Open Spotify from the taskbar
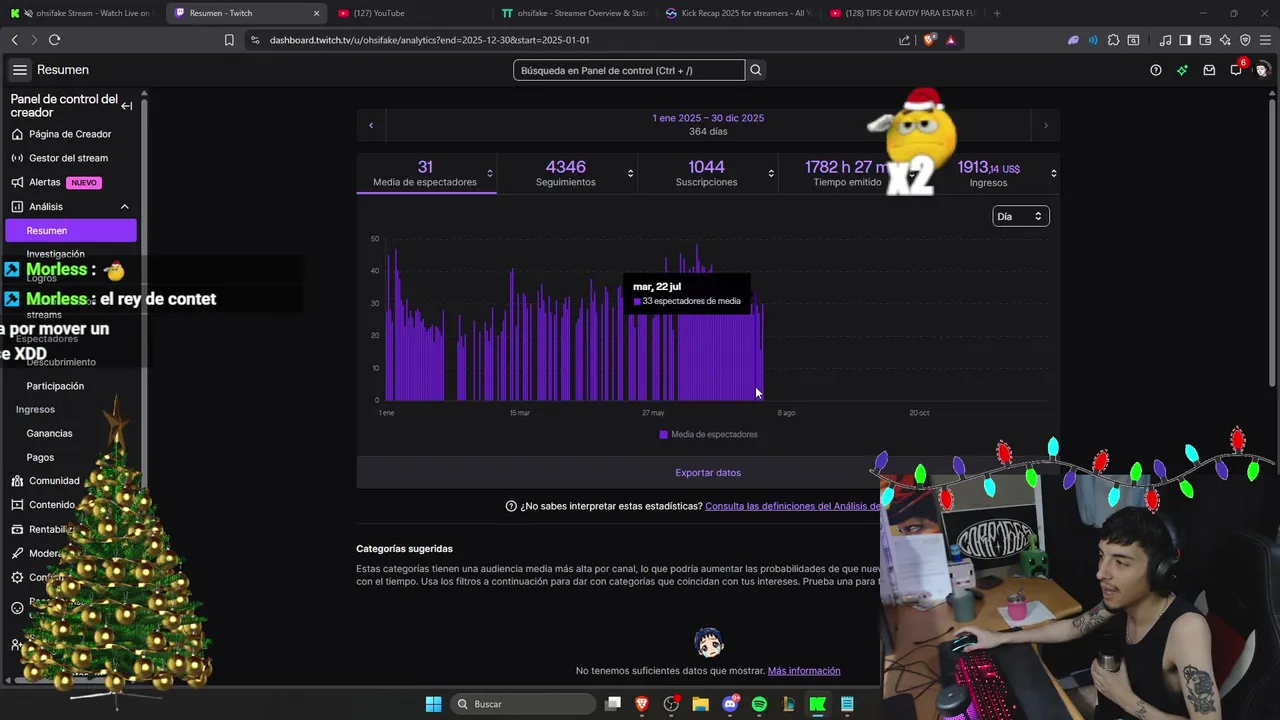The height and width of the screenshot is (720, 1280). [759, 704]
